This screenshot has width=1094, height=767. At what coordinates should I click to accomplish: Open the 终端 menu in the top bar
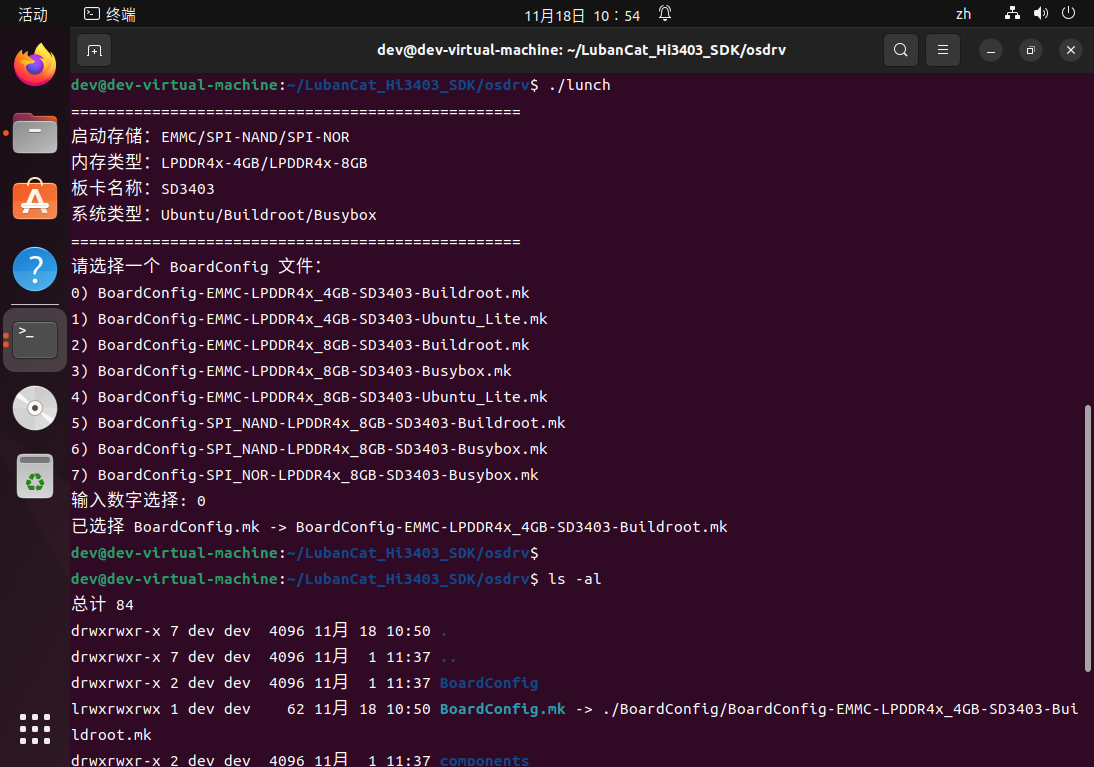[108, 14]
